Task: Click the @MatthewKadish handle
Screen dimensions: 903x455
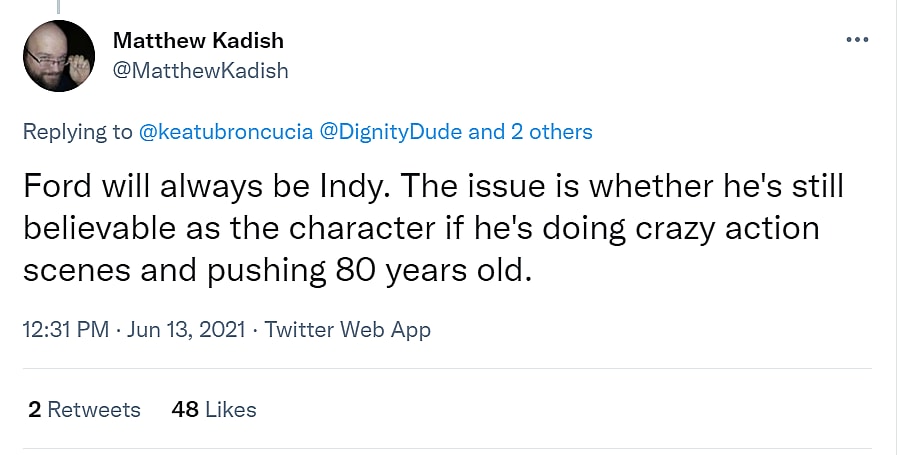Action: point(200,70)
